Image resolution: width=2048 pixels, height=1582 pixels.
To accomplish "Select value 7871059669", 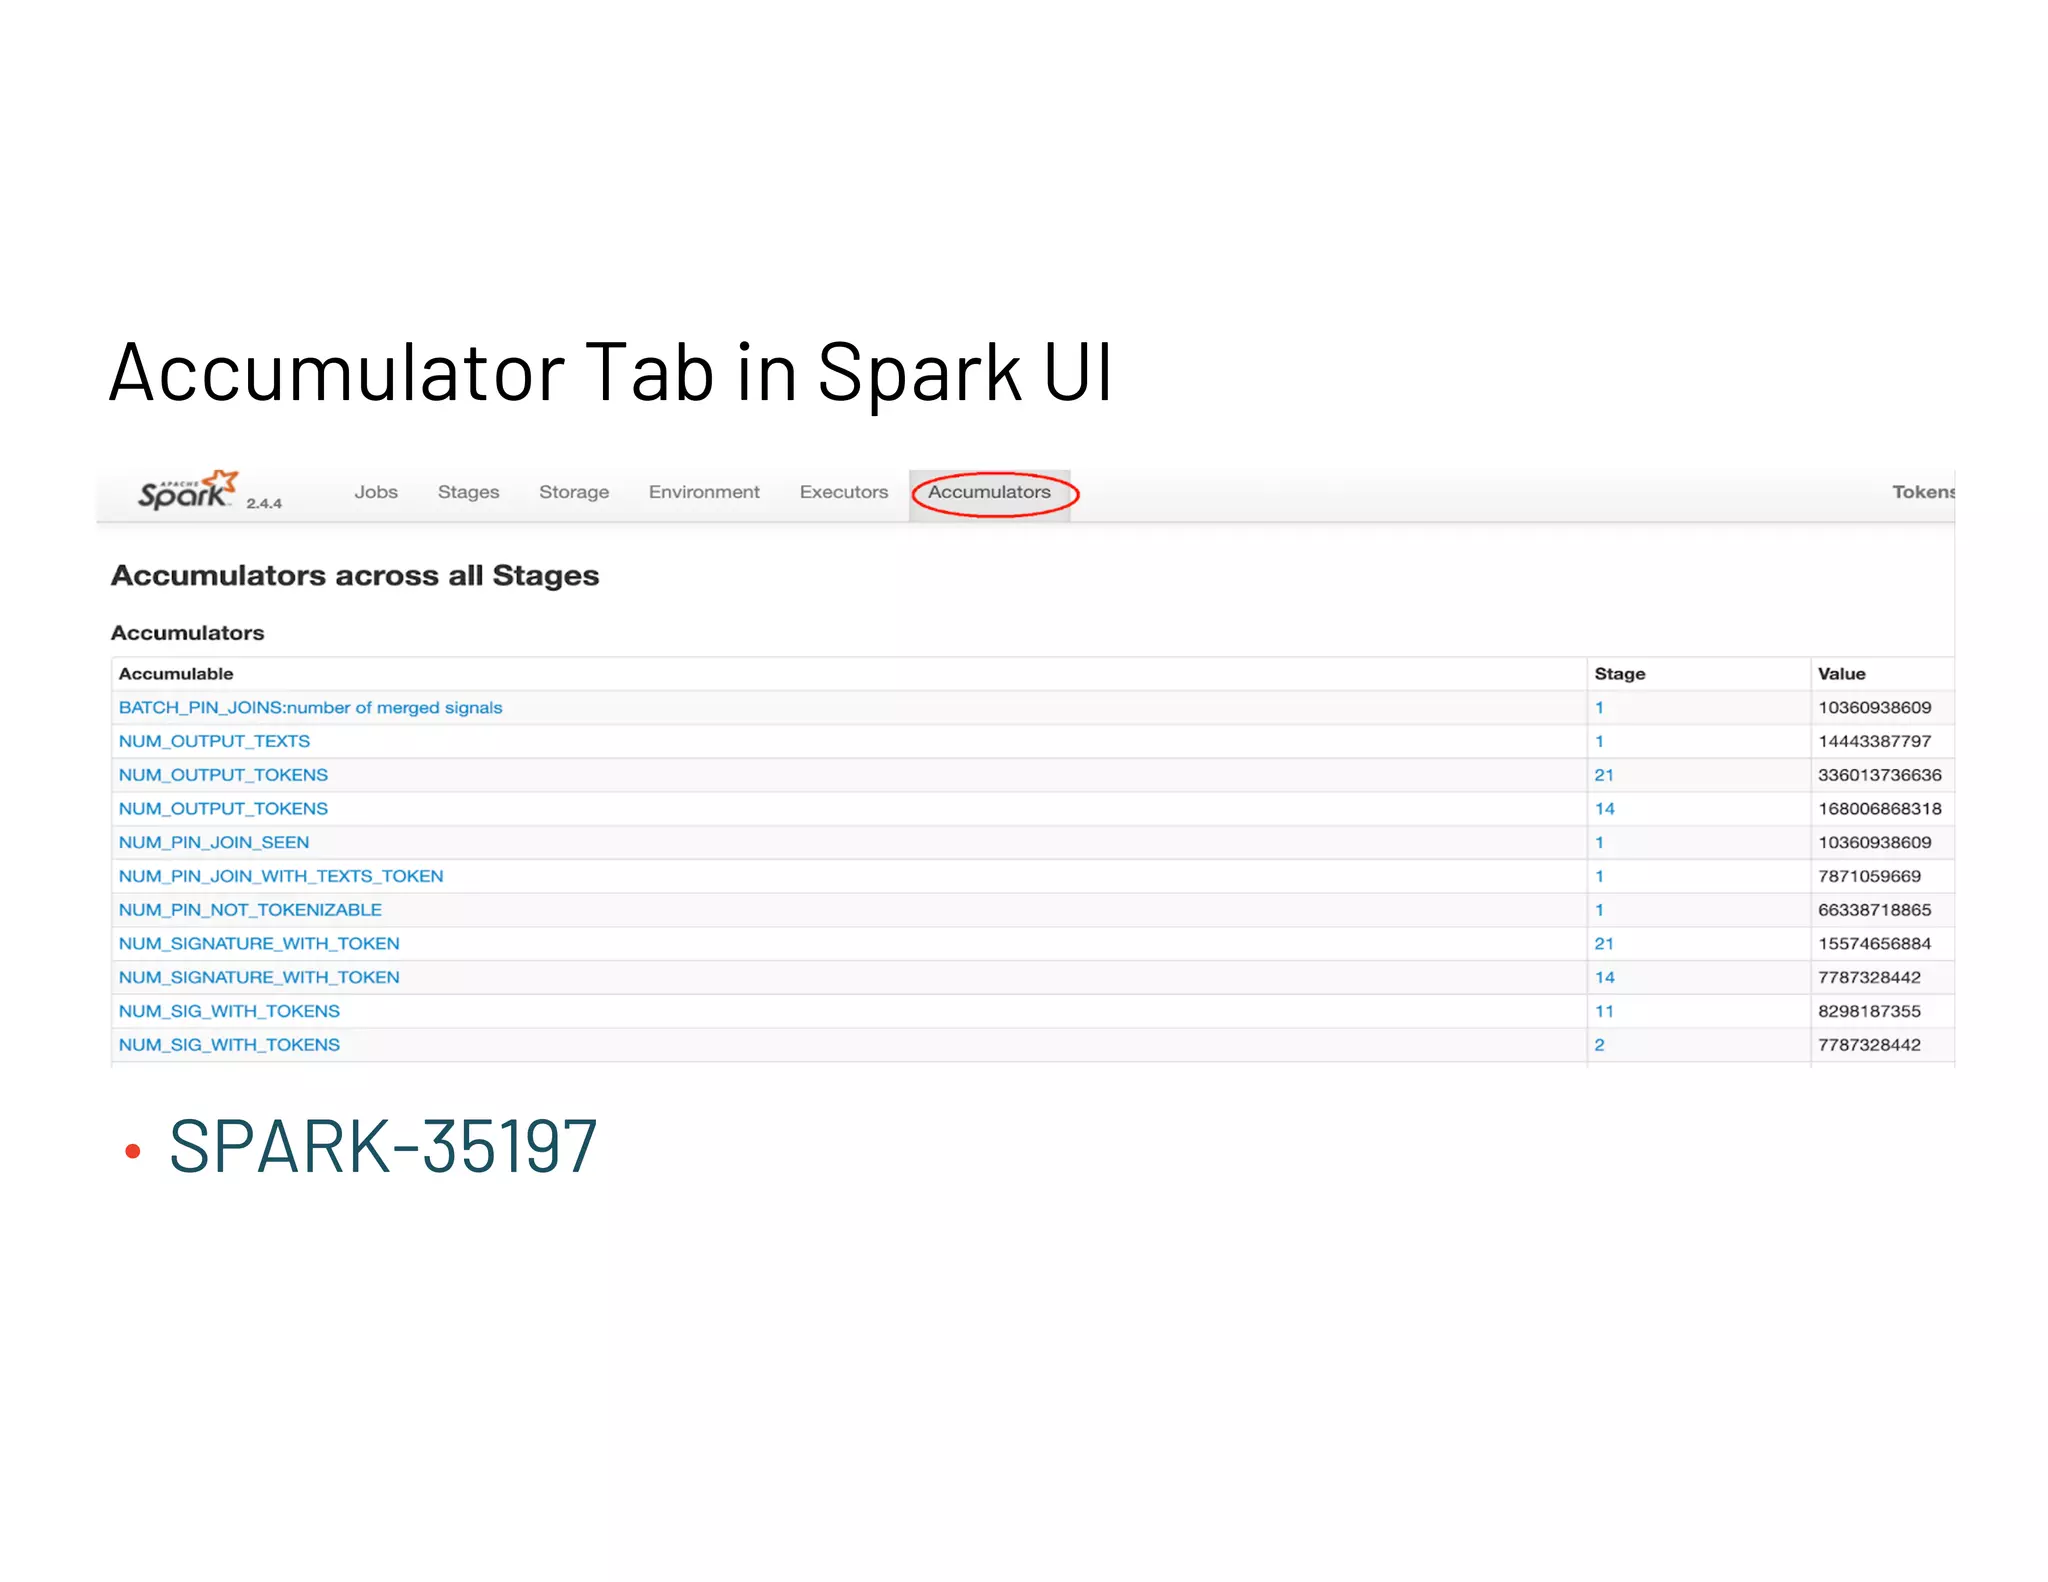I will coord(1869,877).
